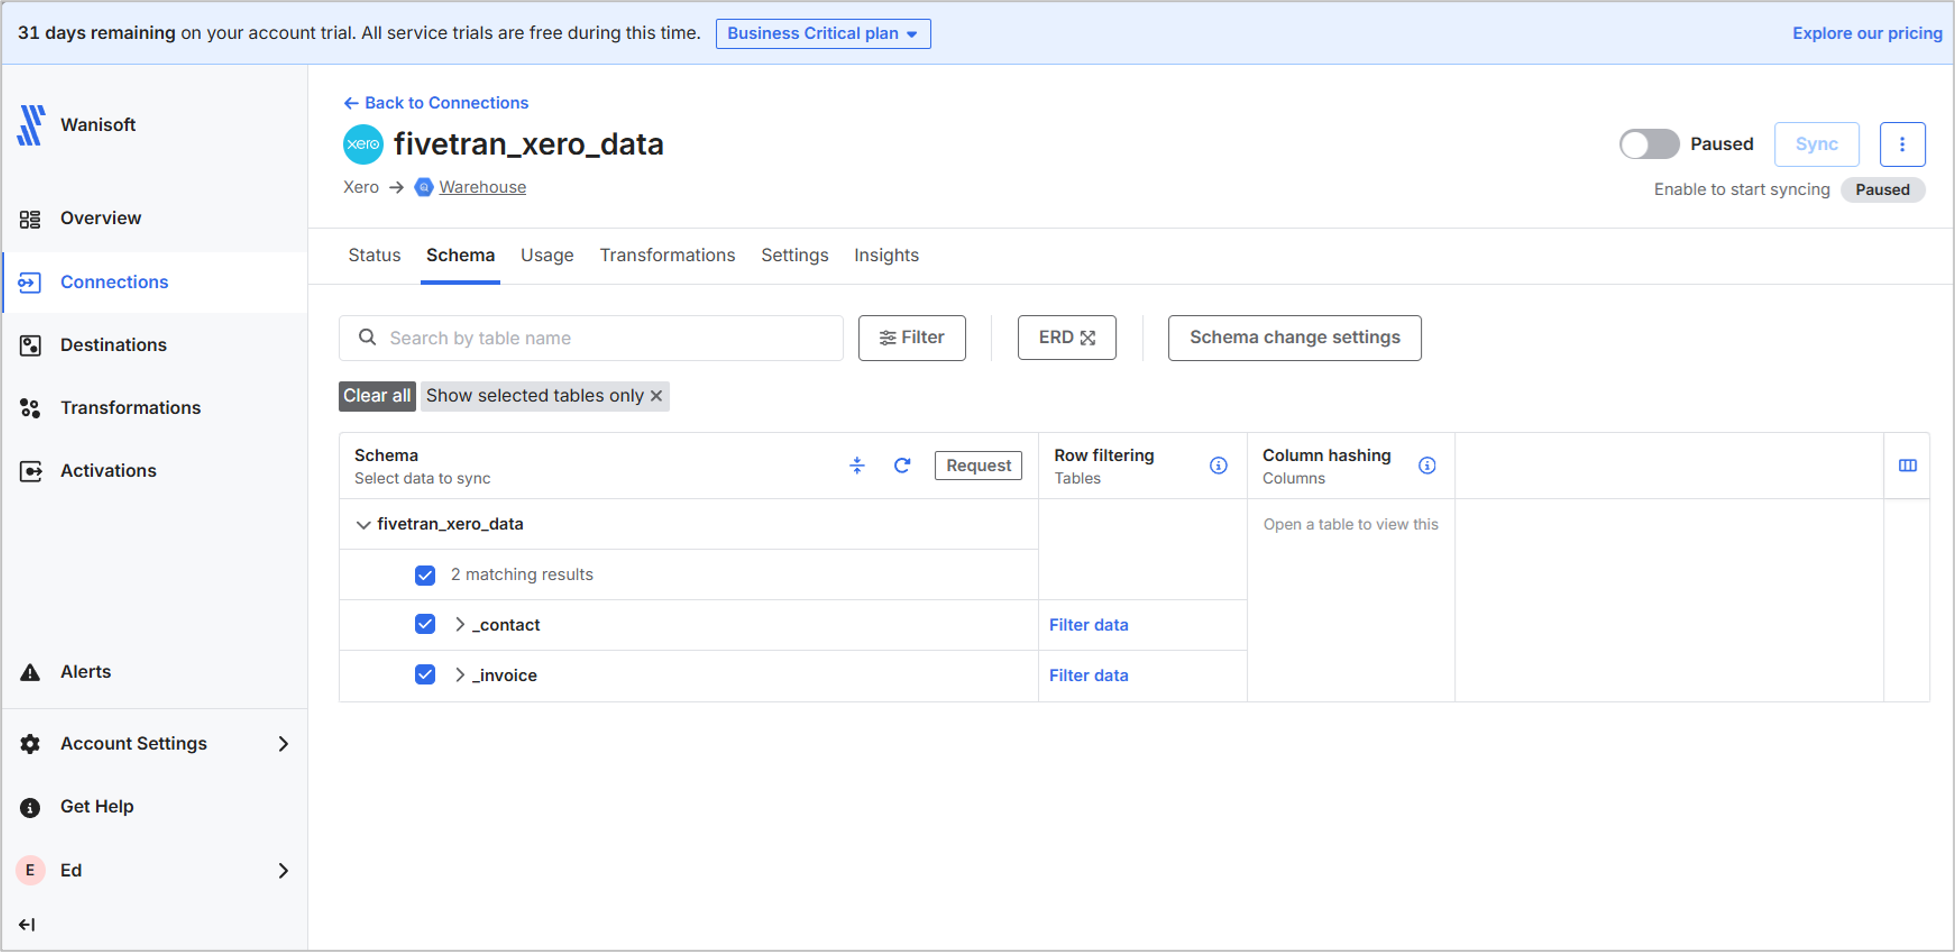This screenshot has width=1955, height=952.
Task: Click the Account Settings gear icon
Action: pos(30,744)
